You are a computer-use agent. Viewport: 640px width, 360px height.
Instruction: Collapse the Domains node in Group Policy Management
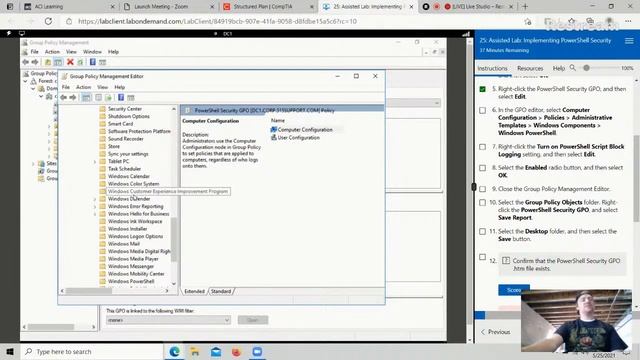(x=33, y=89)
